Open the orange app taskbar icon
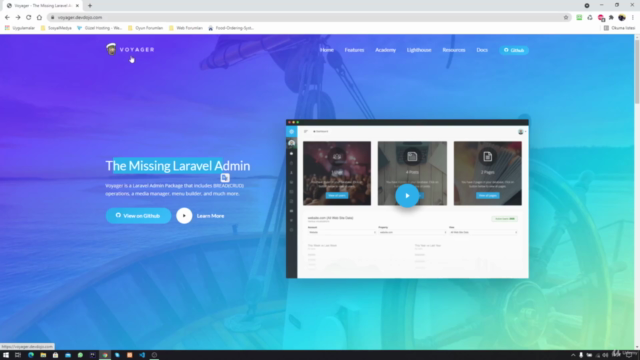 [129, 355]
